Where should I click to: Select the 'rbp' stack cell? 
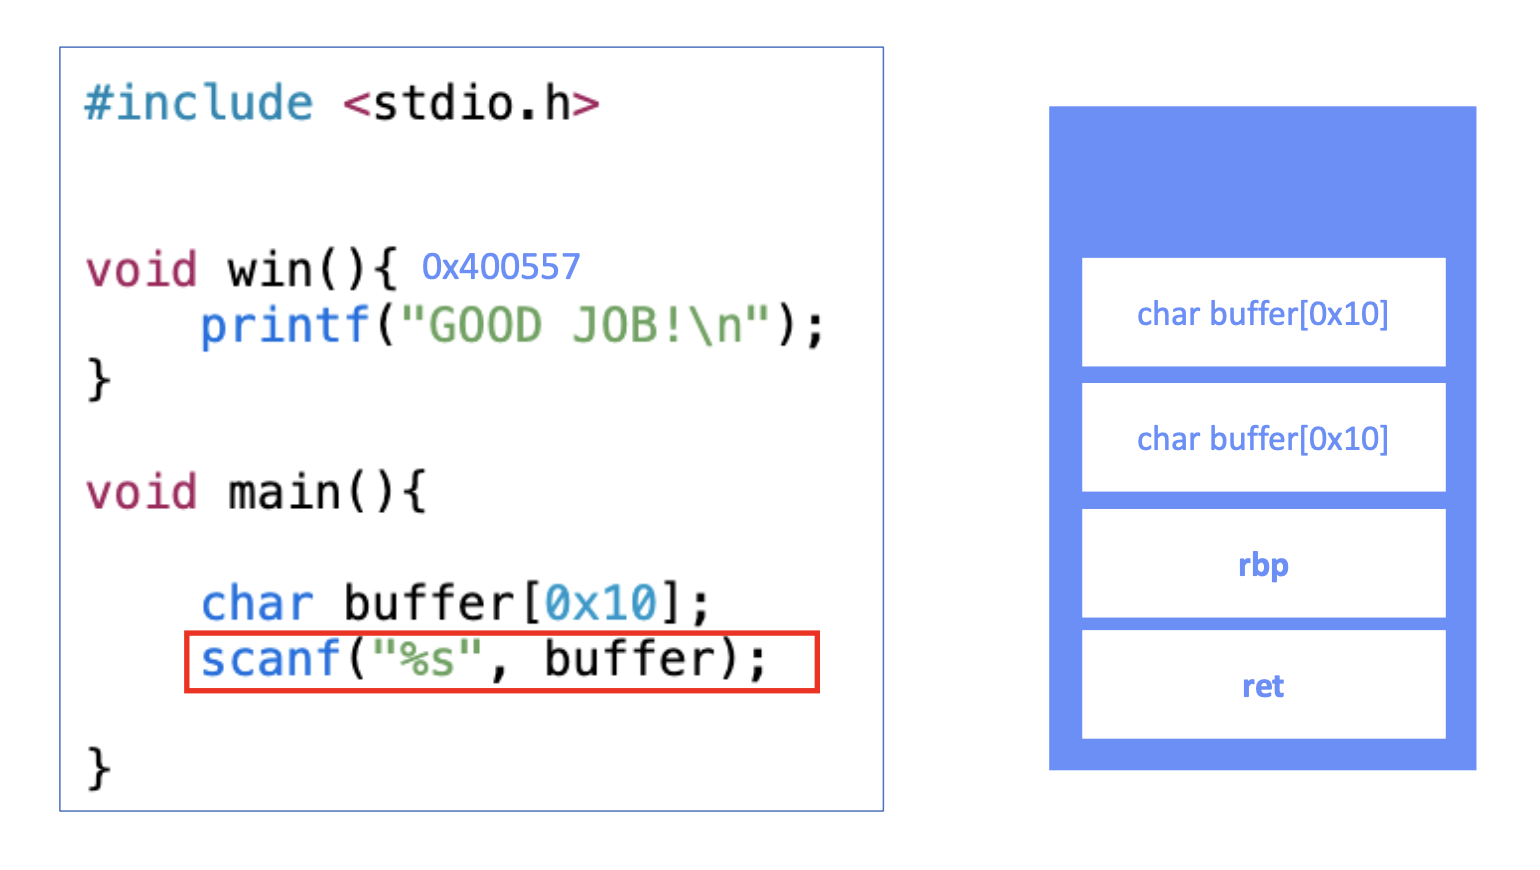click(1263, 564)
